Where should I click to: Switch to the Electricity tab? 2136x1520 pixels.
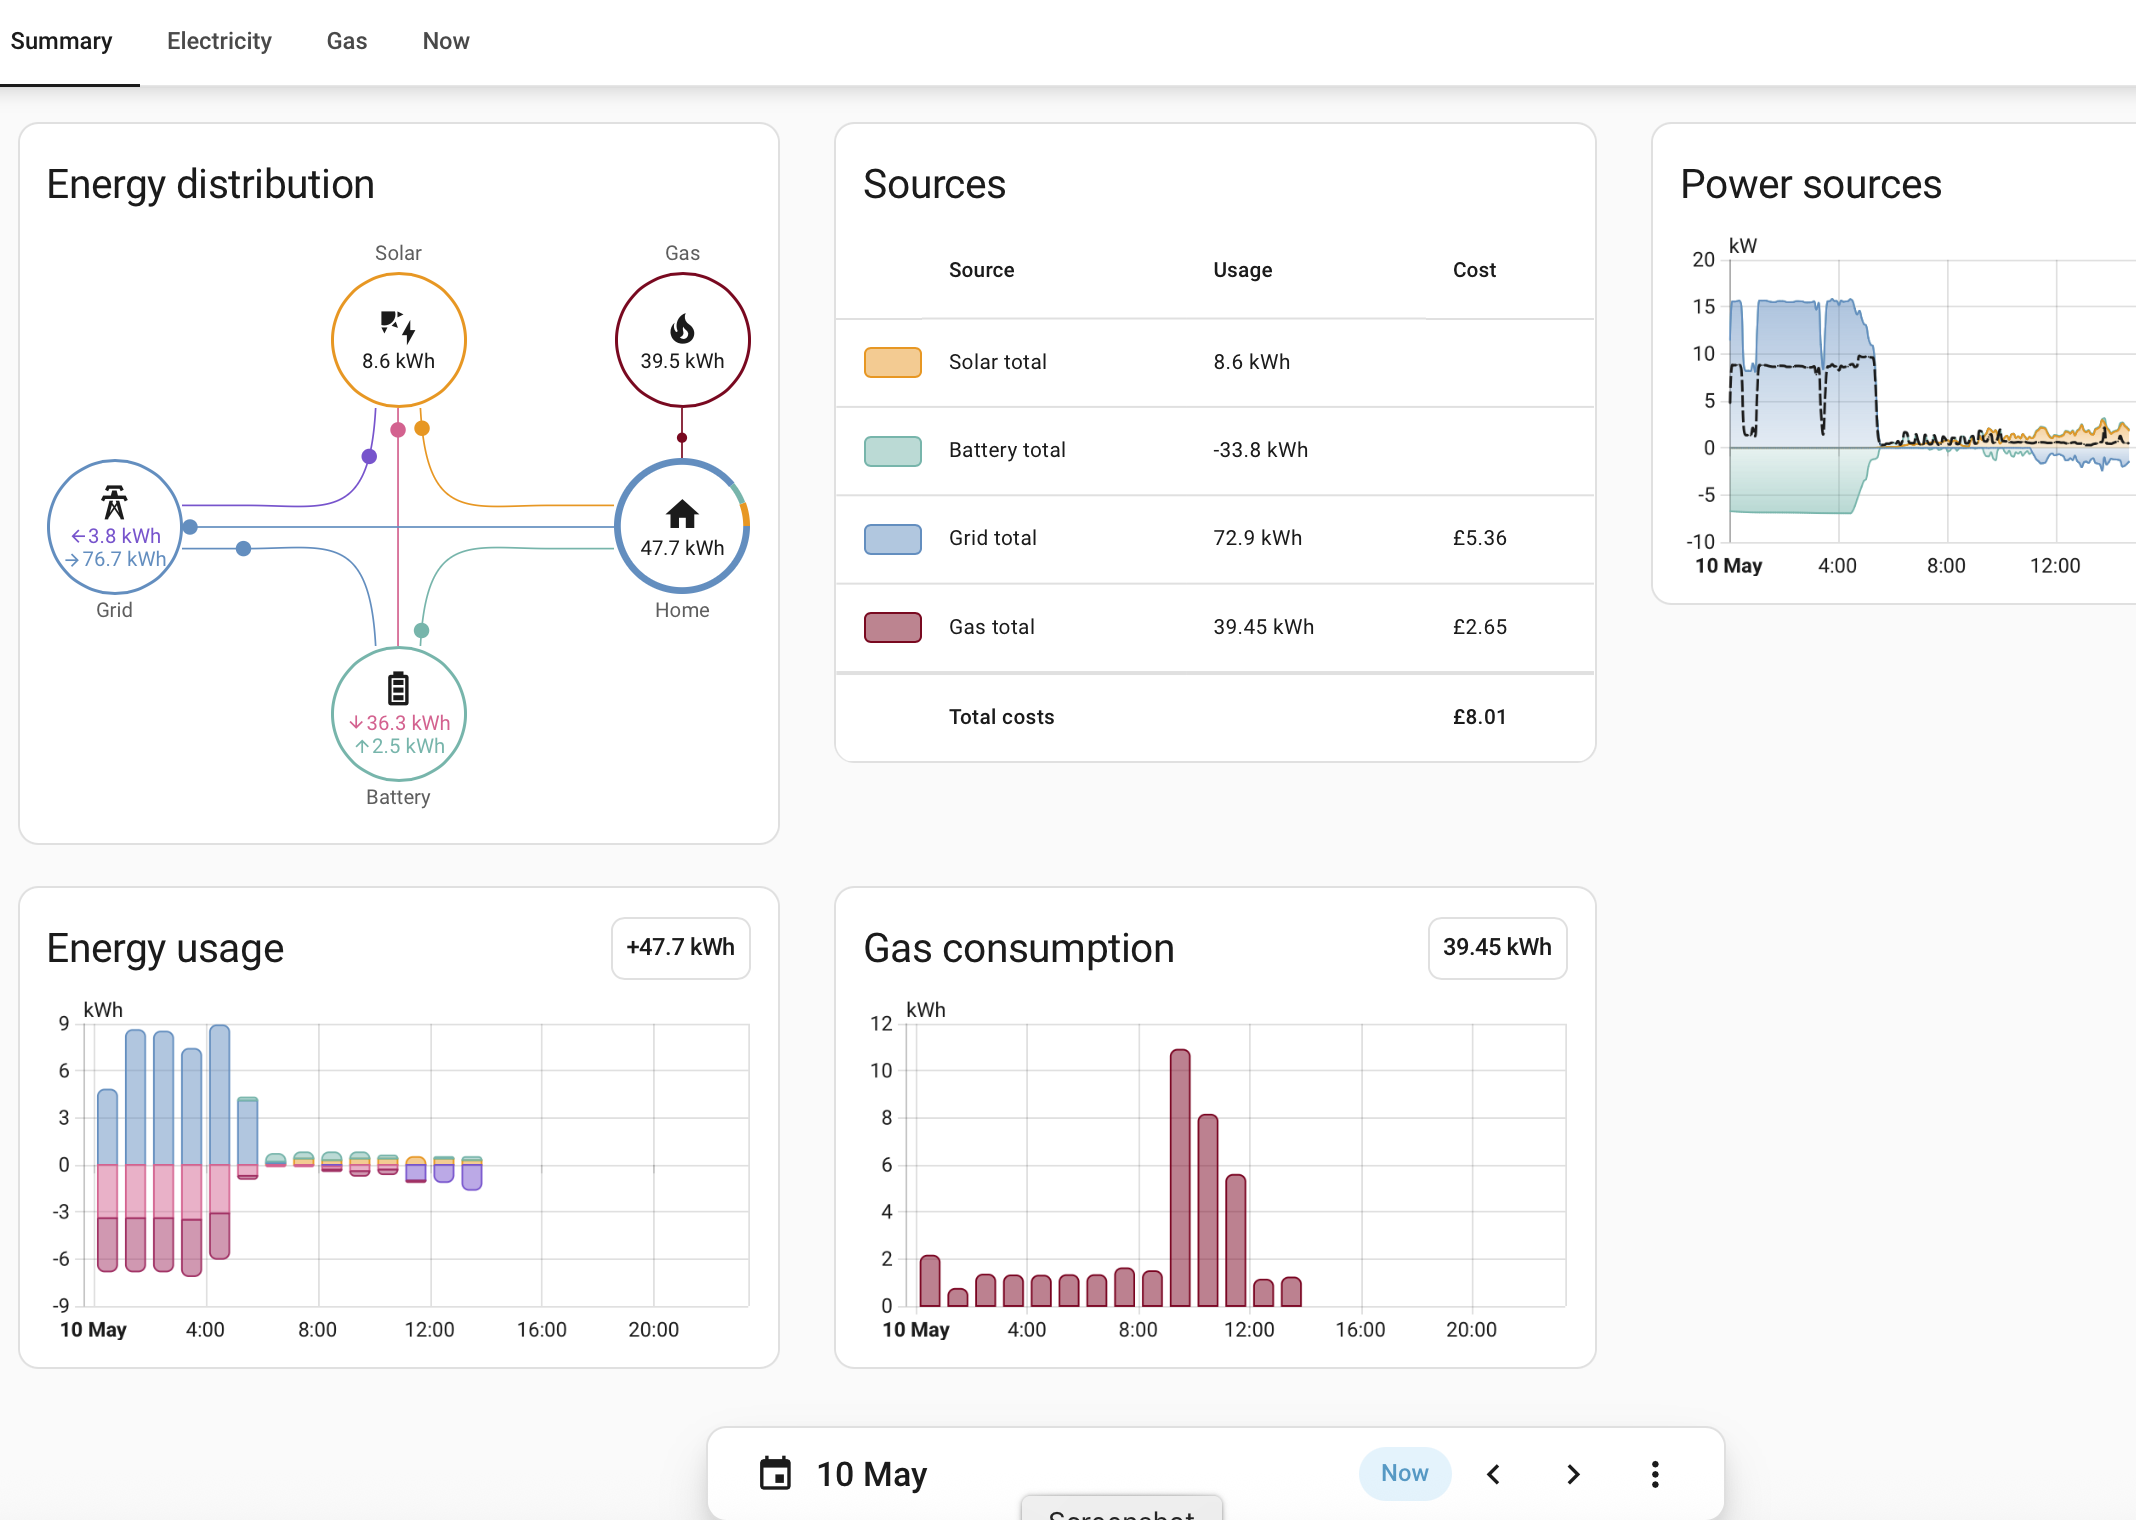tap(219, 41)
